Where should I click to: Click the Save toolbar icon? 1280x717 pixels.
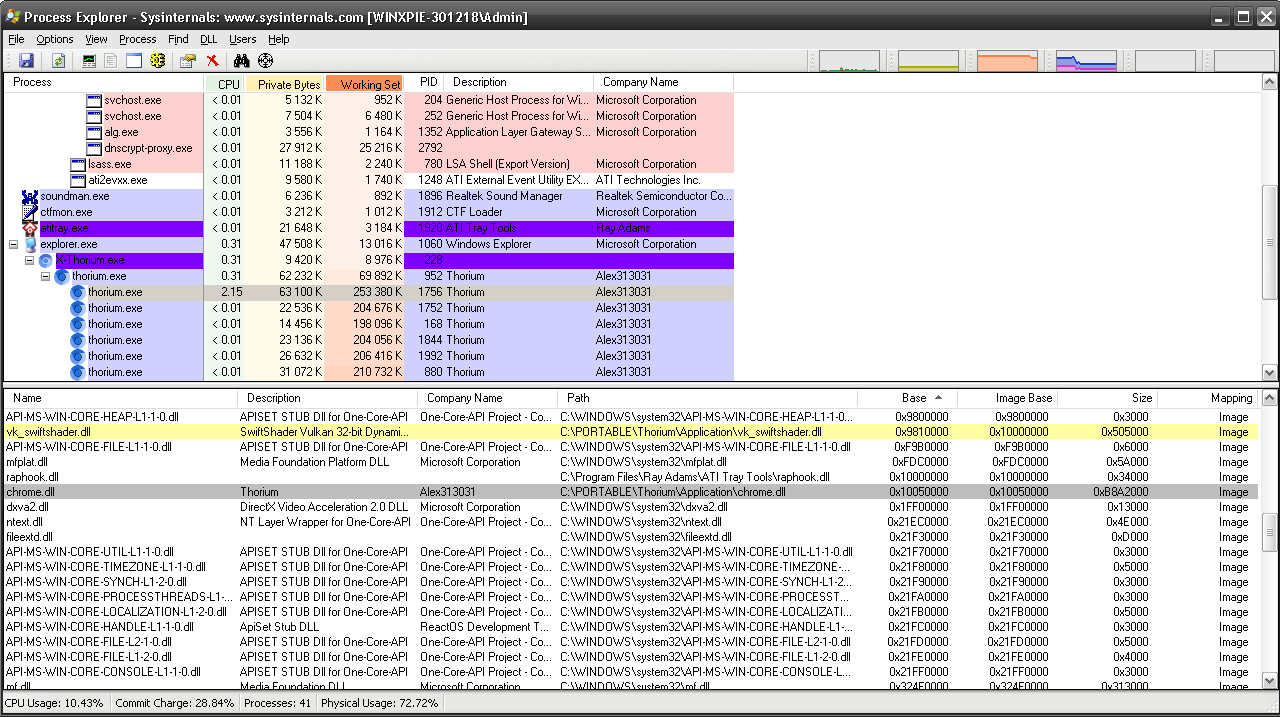27,61
